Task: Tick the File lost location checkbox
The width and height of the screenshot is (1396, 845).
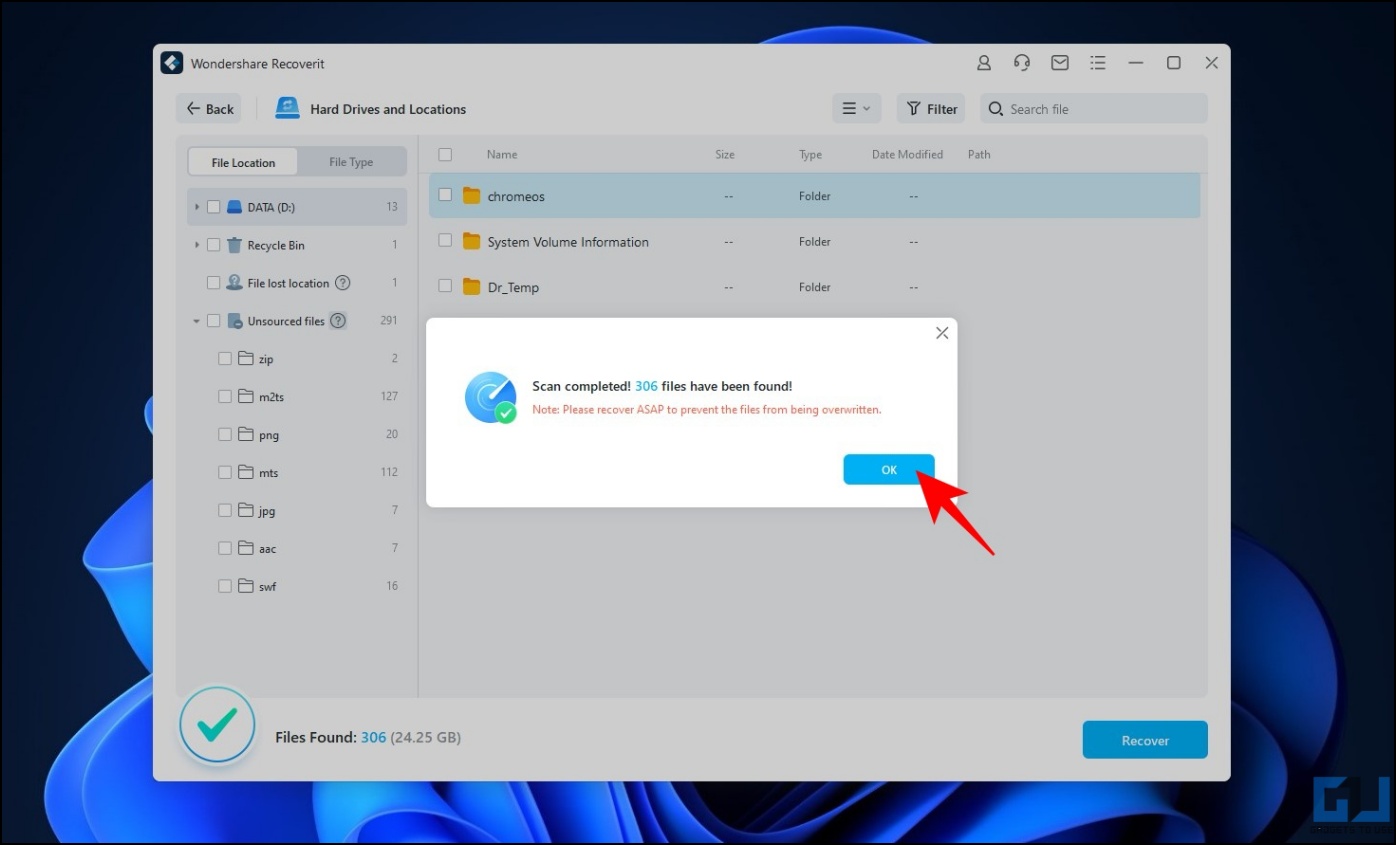Action: point(213,283)
